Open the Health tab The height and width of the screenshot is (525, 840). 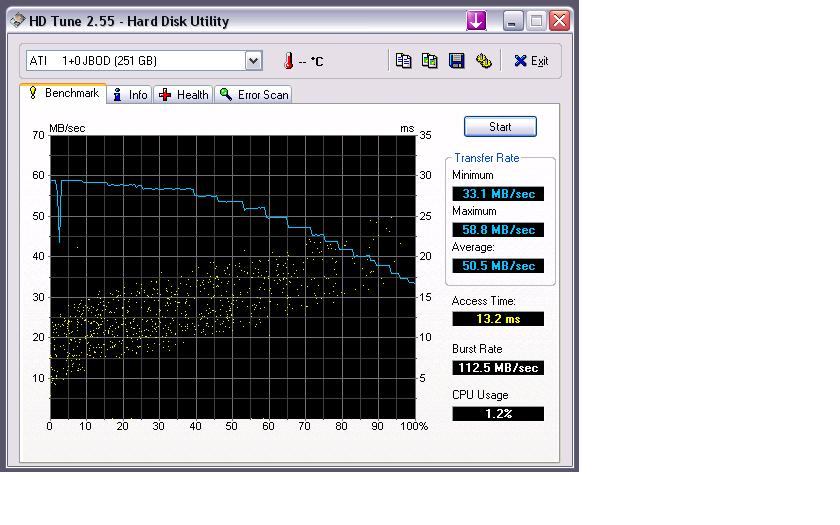pyautogui.click(x=184, y=95)
